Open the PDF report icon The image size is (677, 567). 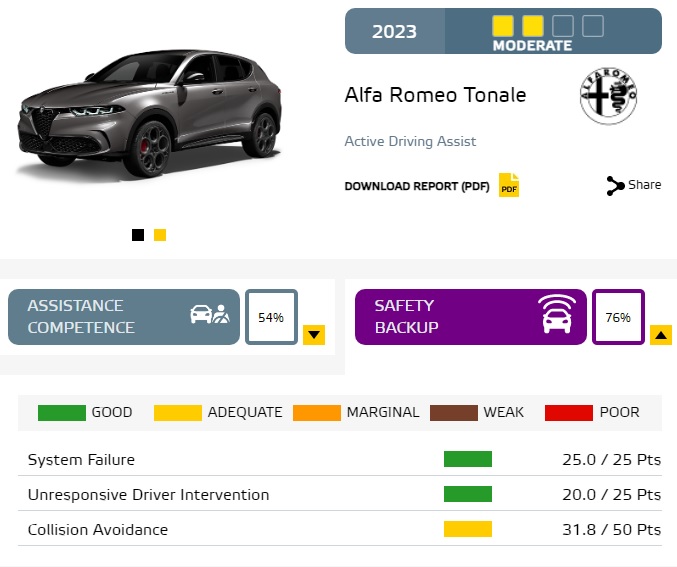[509, 185]
